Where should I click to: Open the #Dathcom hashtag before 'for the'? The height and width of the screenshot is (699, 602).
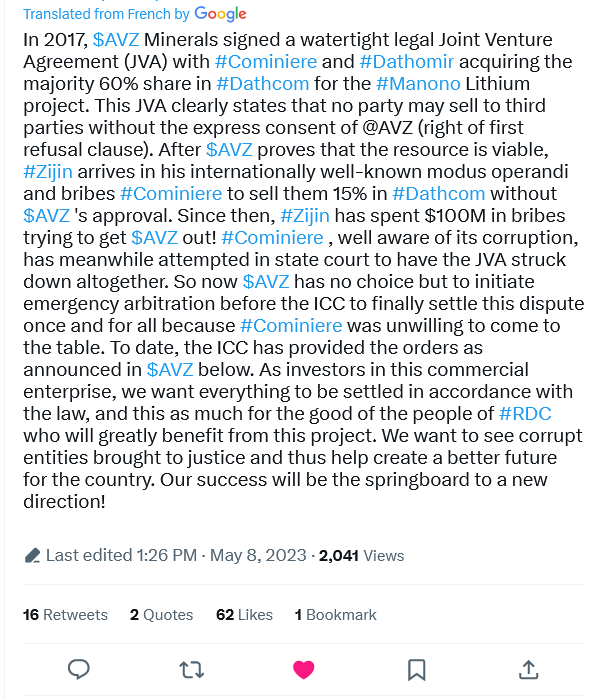(263, 84)
